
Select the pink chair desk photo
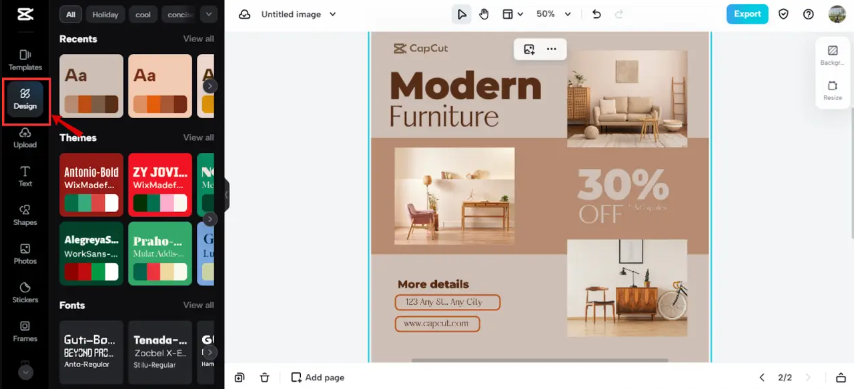tap(454, 196)
